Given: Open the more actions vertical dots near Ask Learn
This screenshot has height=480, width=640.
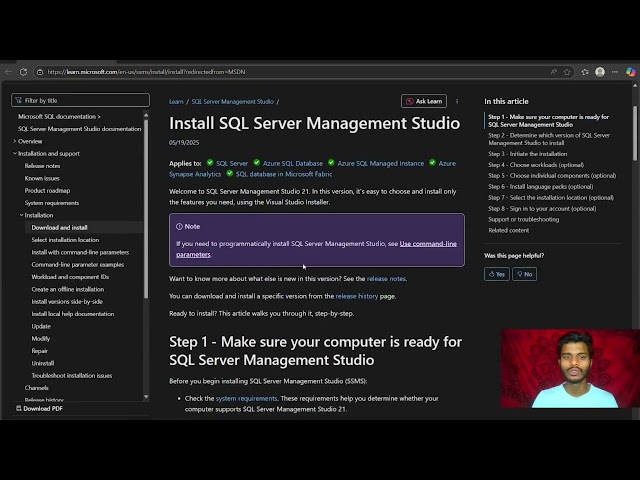Looking at the screenshot, I should pos(457,101).
